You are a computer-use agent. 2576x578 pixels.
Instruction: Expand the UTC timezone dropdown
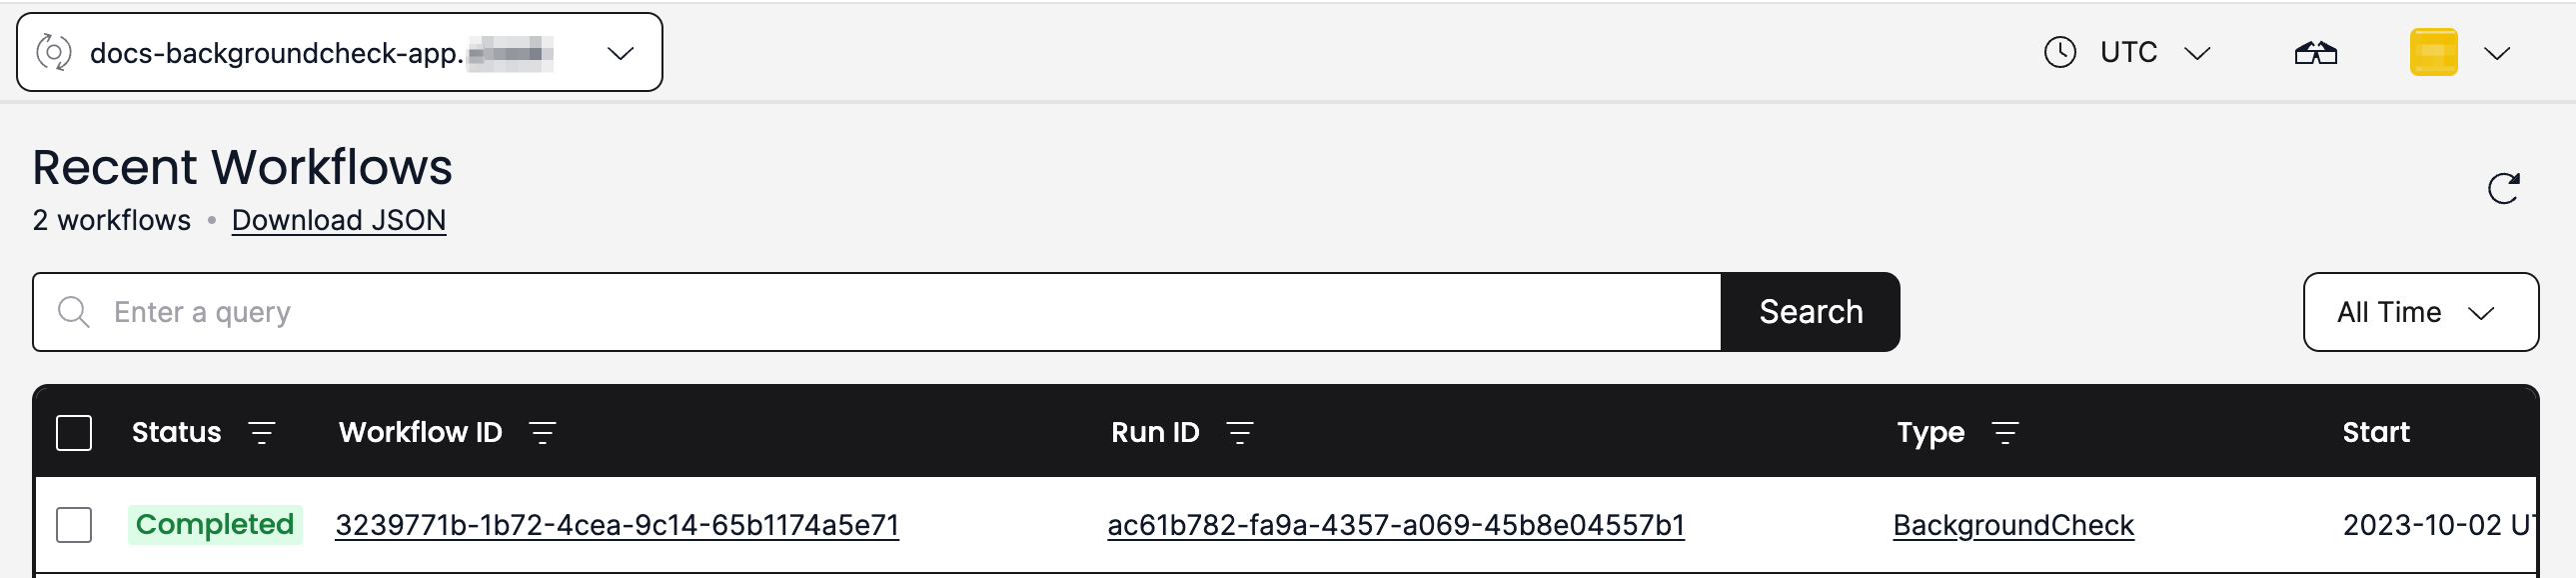click(x=2196, y=52)
